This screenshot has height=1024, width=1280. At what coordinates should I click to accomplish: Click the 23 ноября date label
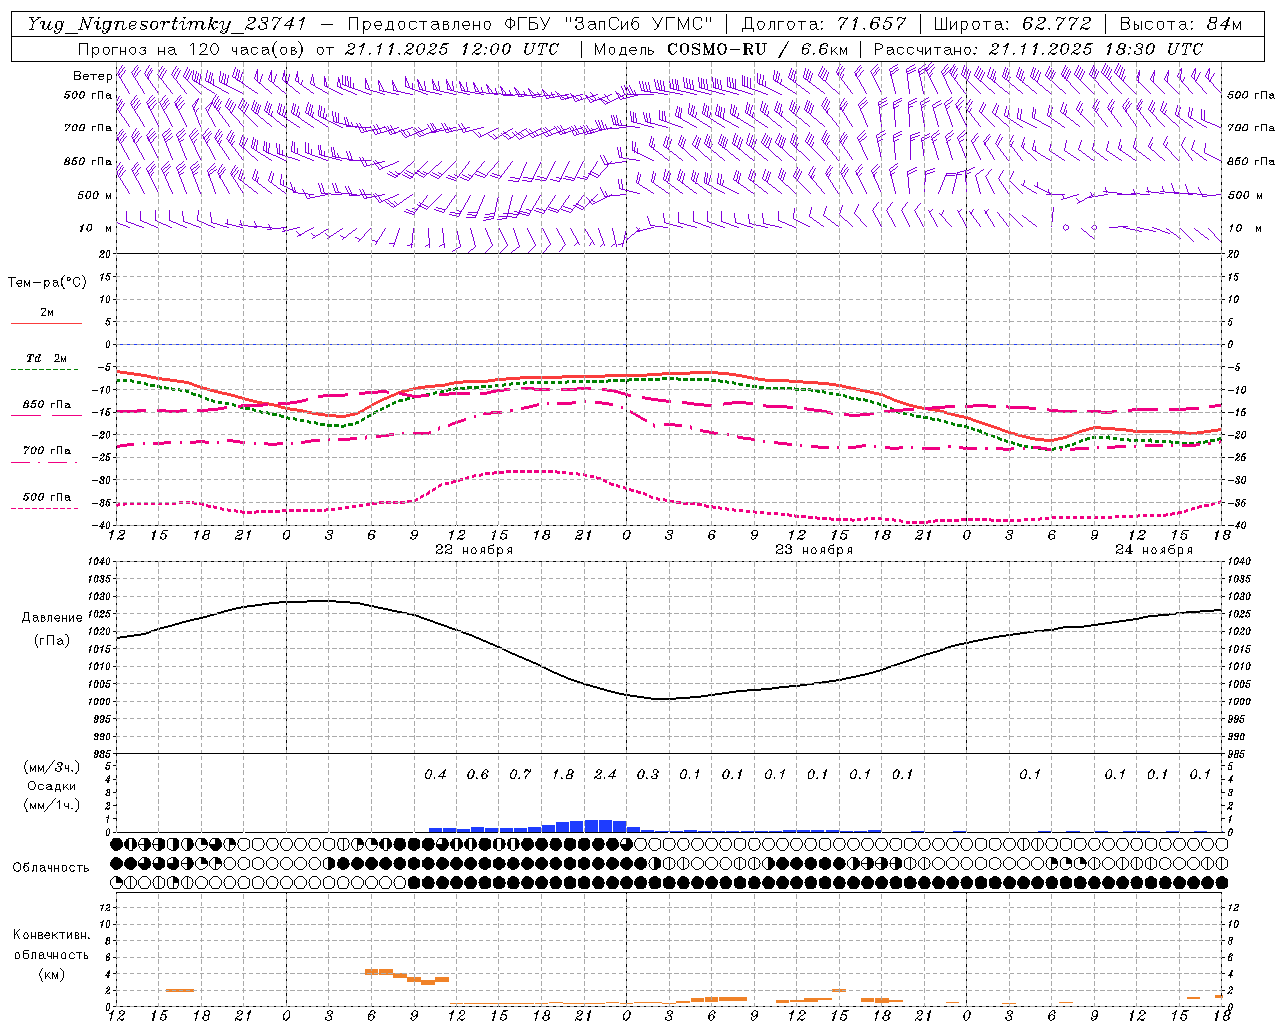click(x=814, y=550)
